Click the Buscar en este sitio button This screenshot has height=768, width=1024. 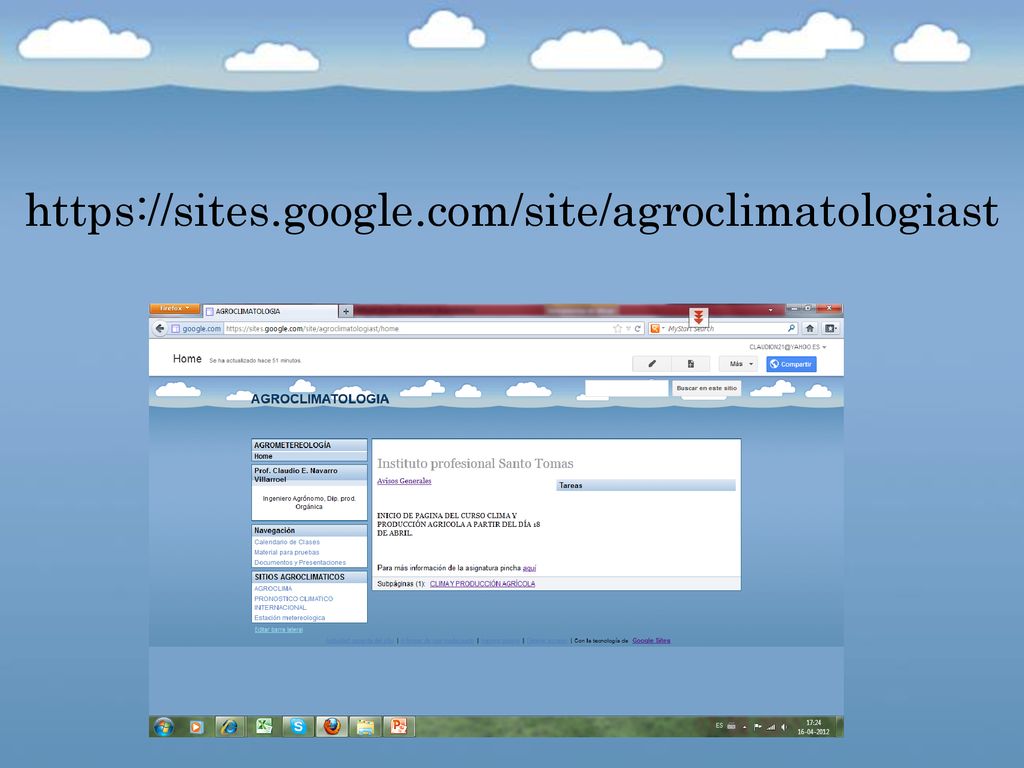(707, 388)
